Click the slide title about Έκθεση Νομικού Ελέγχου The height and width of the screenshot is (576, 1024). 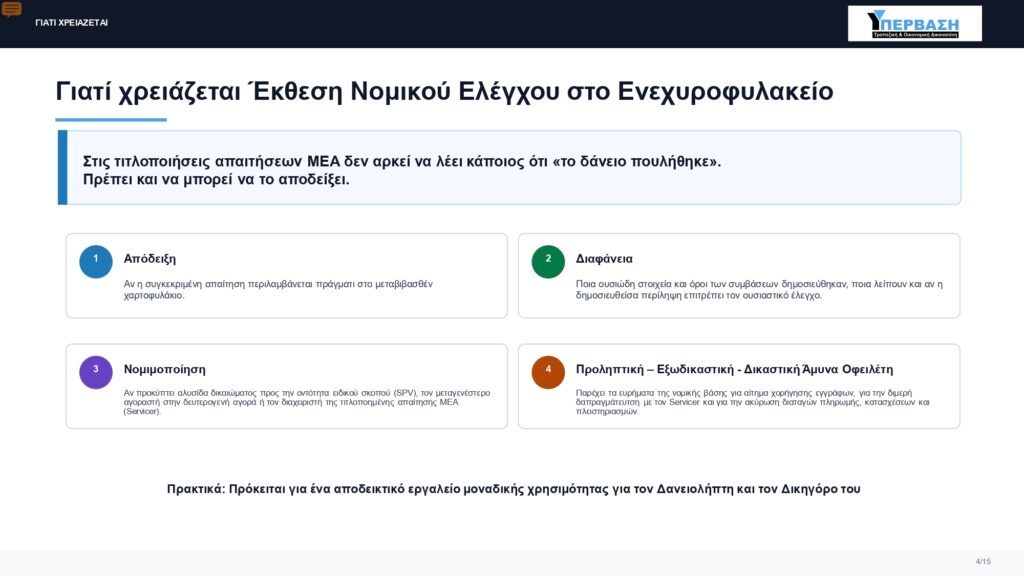[444, 91]
